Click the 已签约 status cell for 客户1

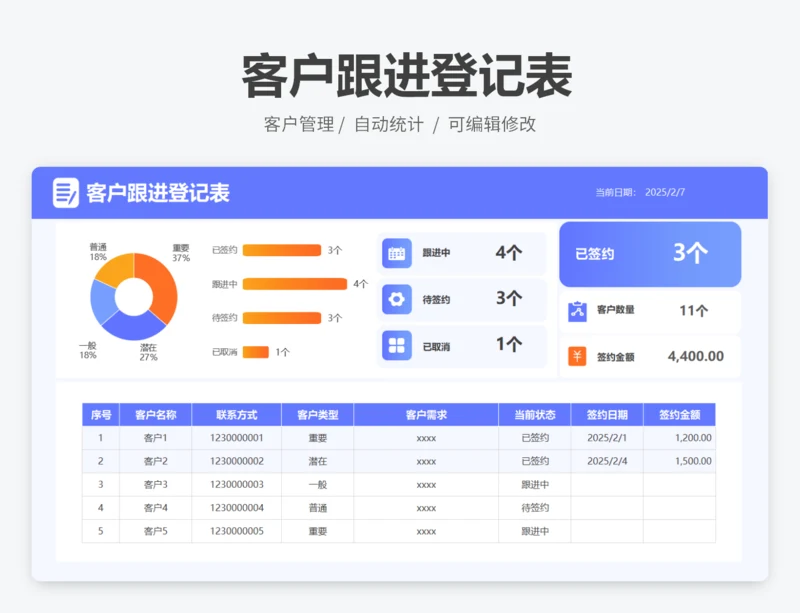coord(535,438)
